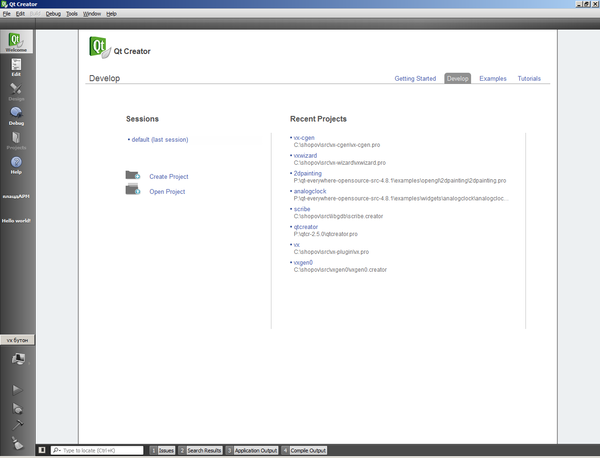
Task: Open Help mode icon
Action: click(x=16, y=165)
